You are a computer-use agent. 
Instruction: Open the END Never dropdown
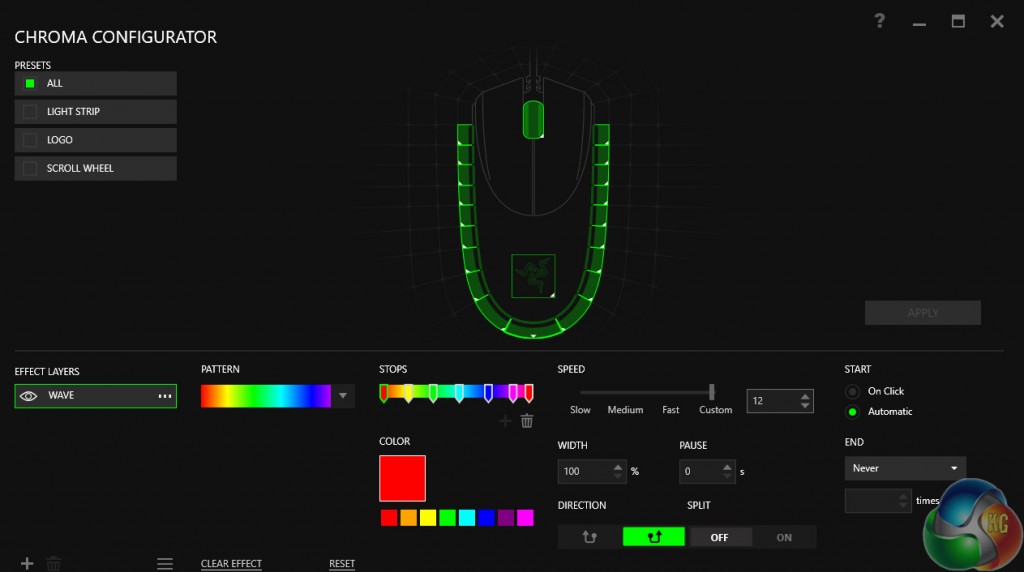point(904,468)
